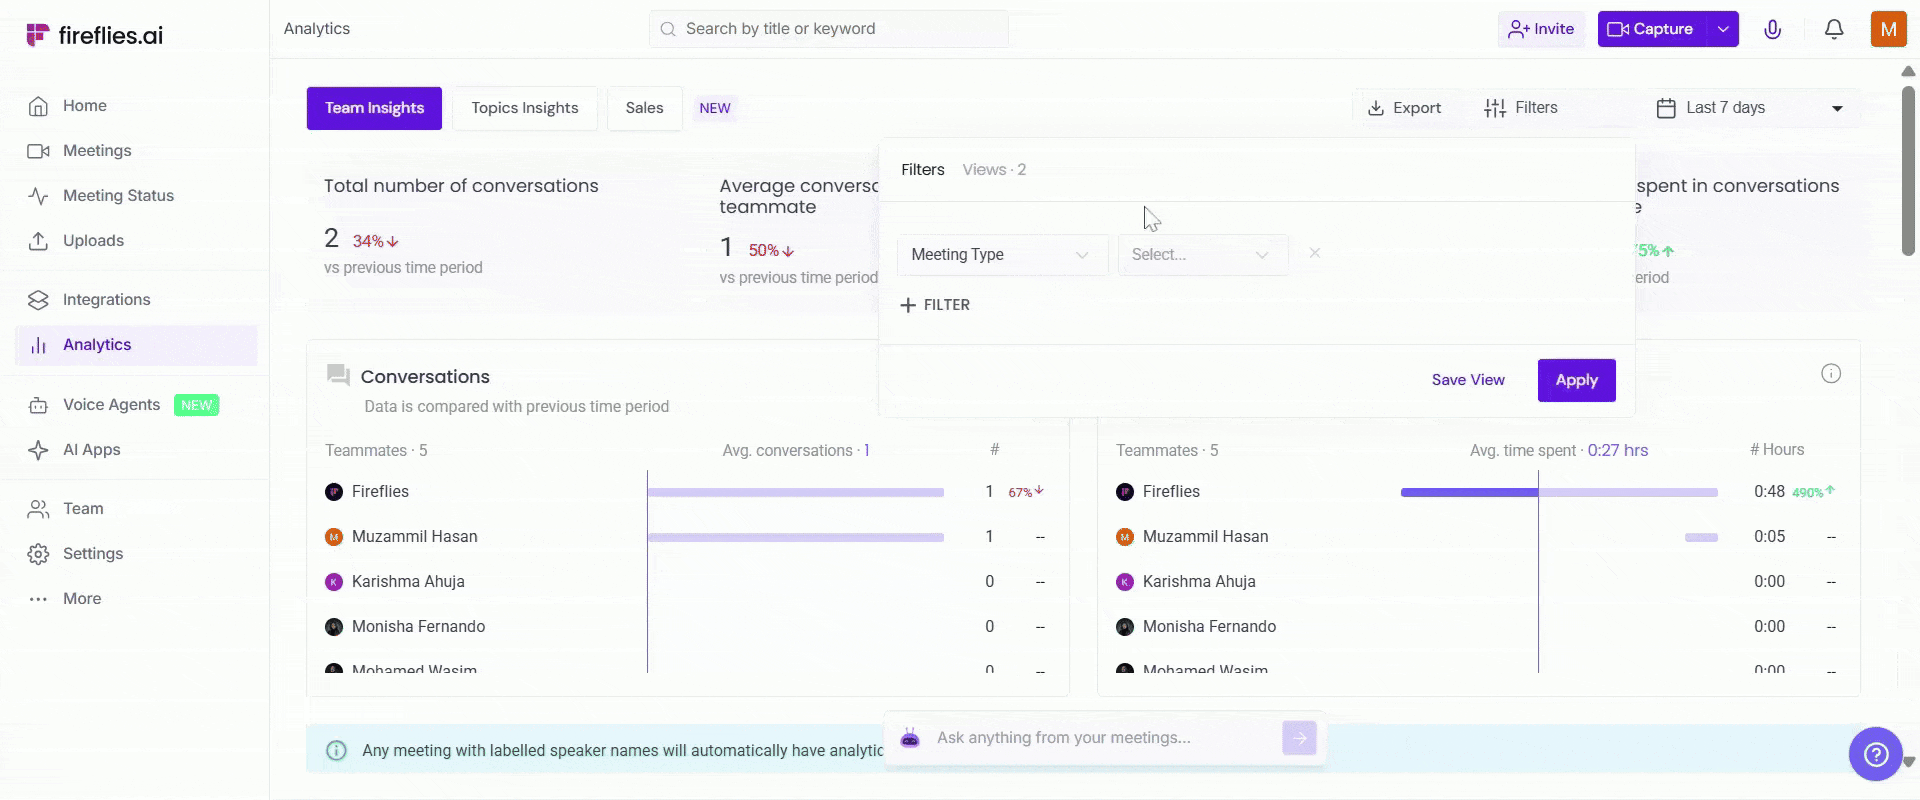
Task: Click the Save View link
Action: click(1467, 380)
